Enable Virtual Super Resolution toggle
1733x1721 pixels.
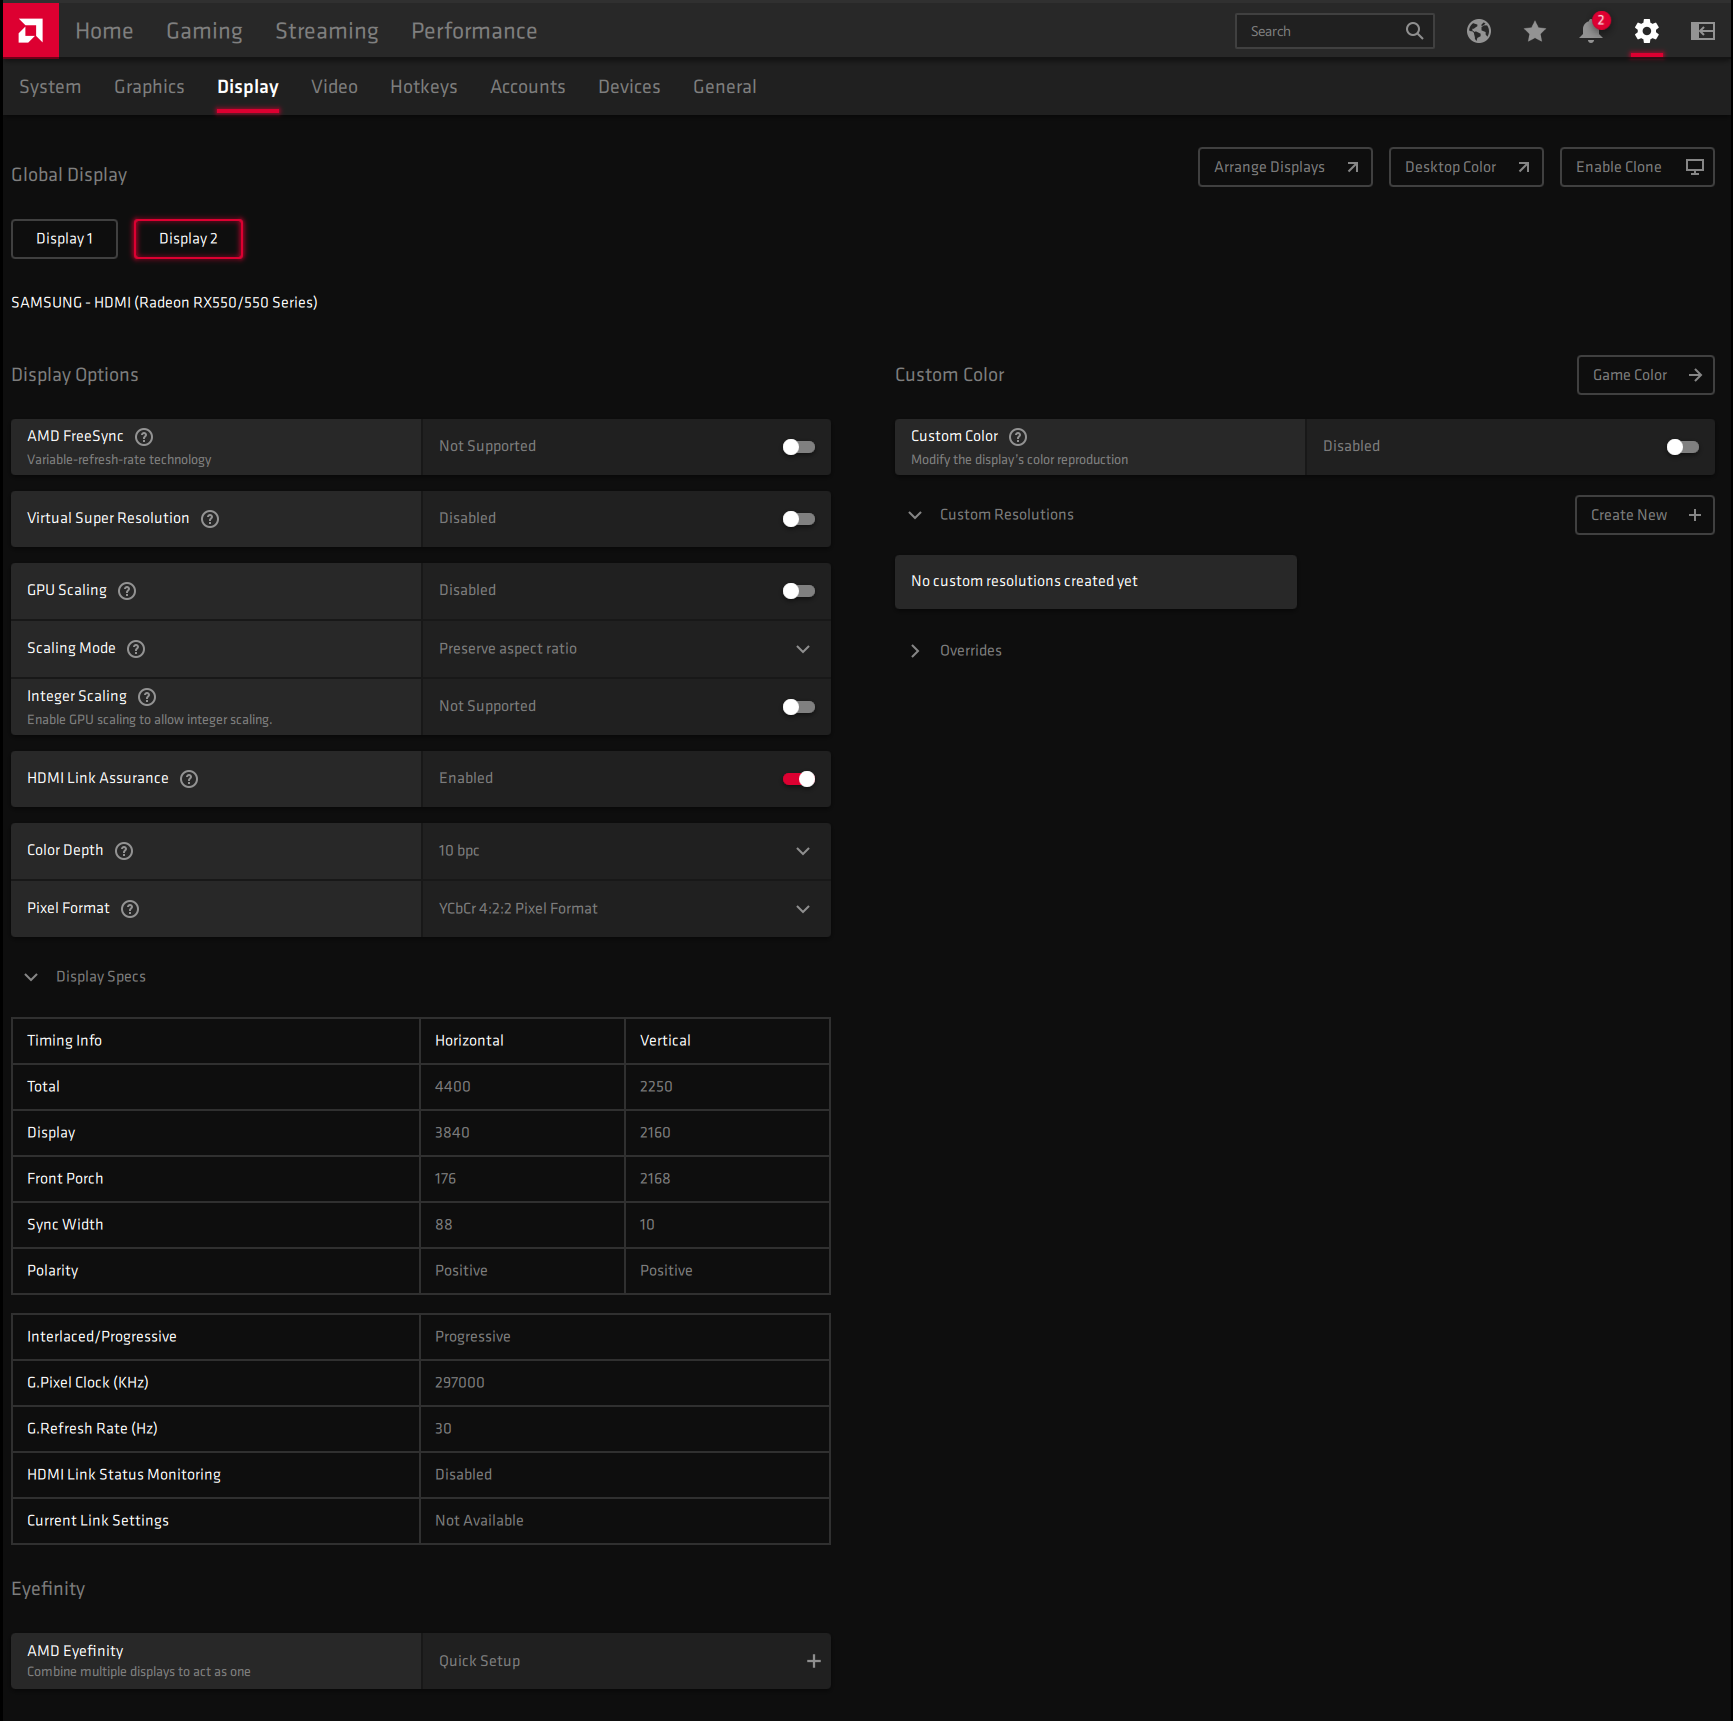(798, 519)
